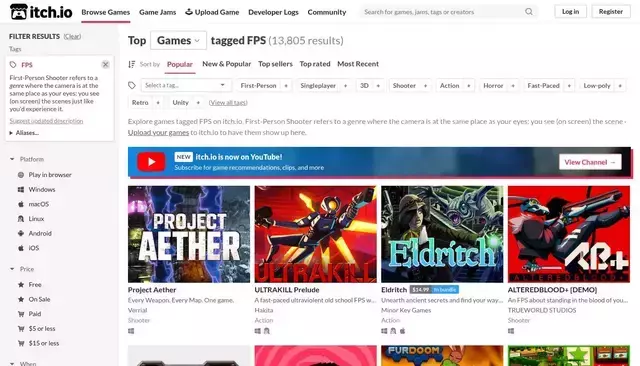Sort by New & Popular

(227, 64)
